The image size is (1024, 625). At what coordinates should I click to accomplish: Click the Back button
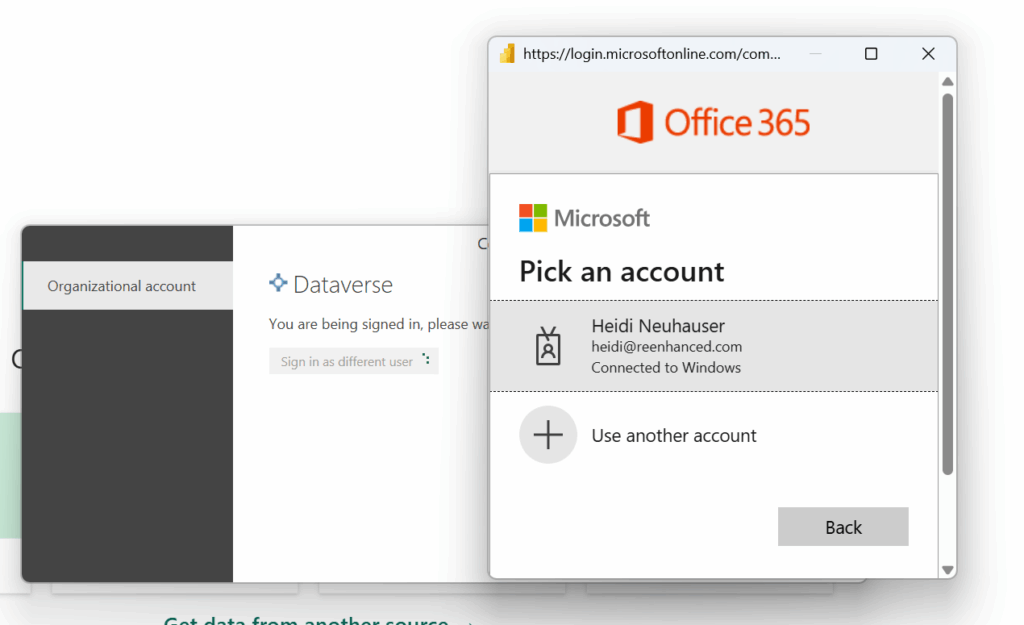pos(842,526)
